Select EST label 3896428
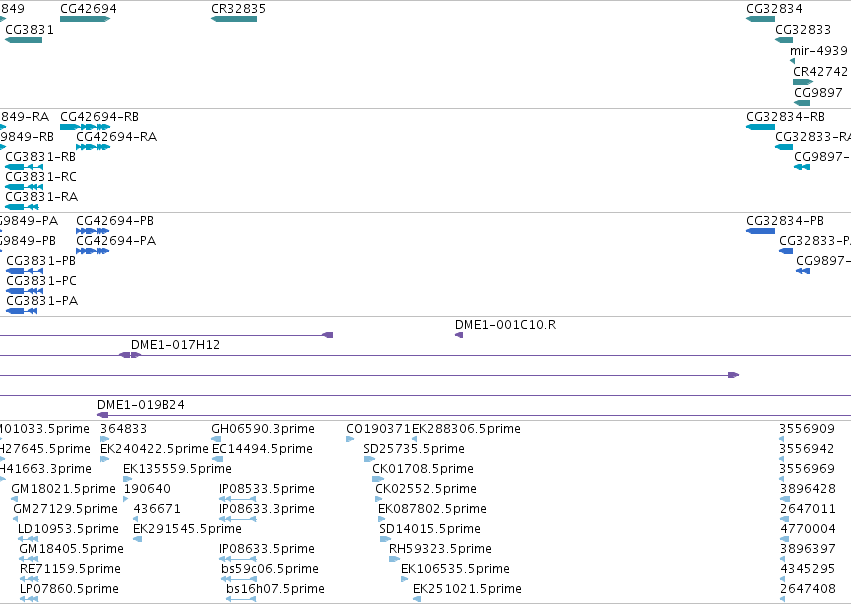This screenshot has width=851, height=604. click(x=808, y=489)
